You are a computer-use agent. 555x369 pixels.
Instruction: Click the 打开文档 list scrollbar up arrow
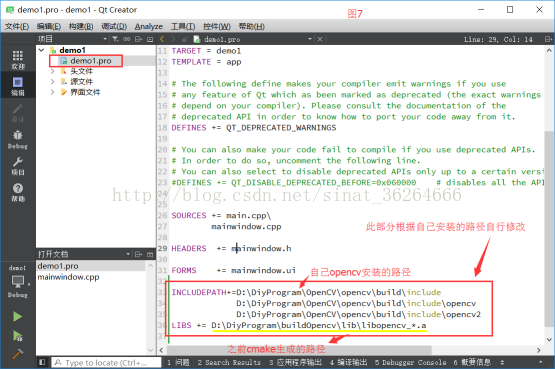point(150,265)
